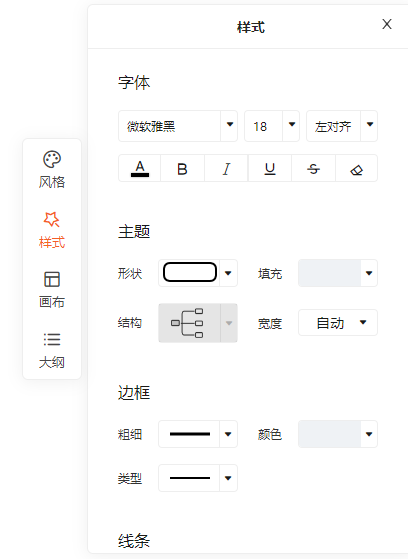The image size is (408, 559).
Task: Expand the 微软雅黑 font family dropdown
Action: [178, 126]
